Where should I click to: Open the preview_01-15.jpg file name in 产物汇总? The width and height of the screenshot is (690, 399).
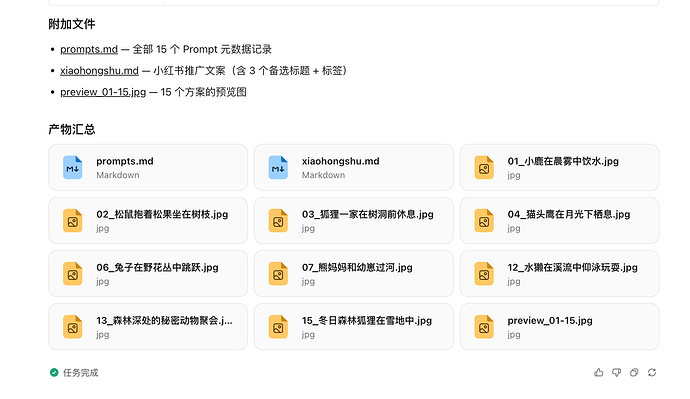click(550, 321)
